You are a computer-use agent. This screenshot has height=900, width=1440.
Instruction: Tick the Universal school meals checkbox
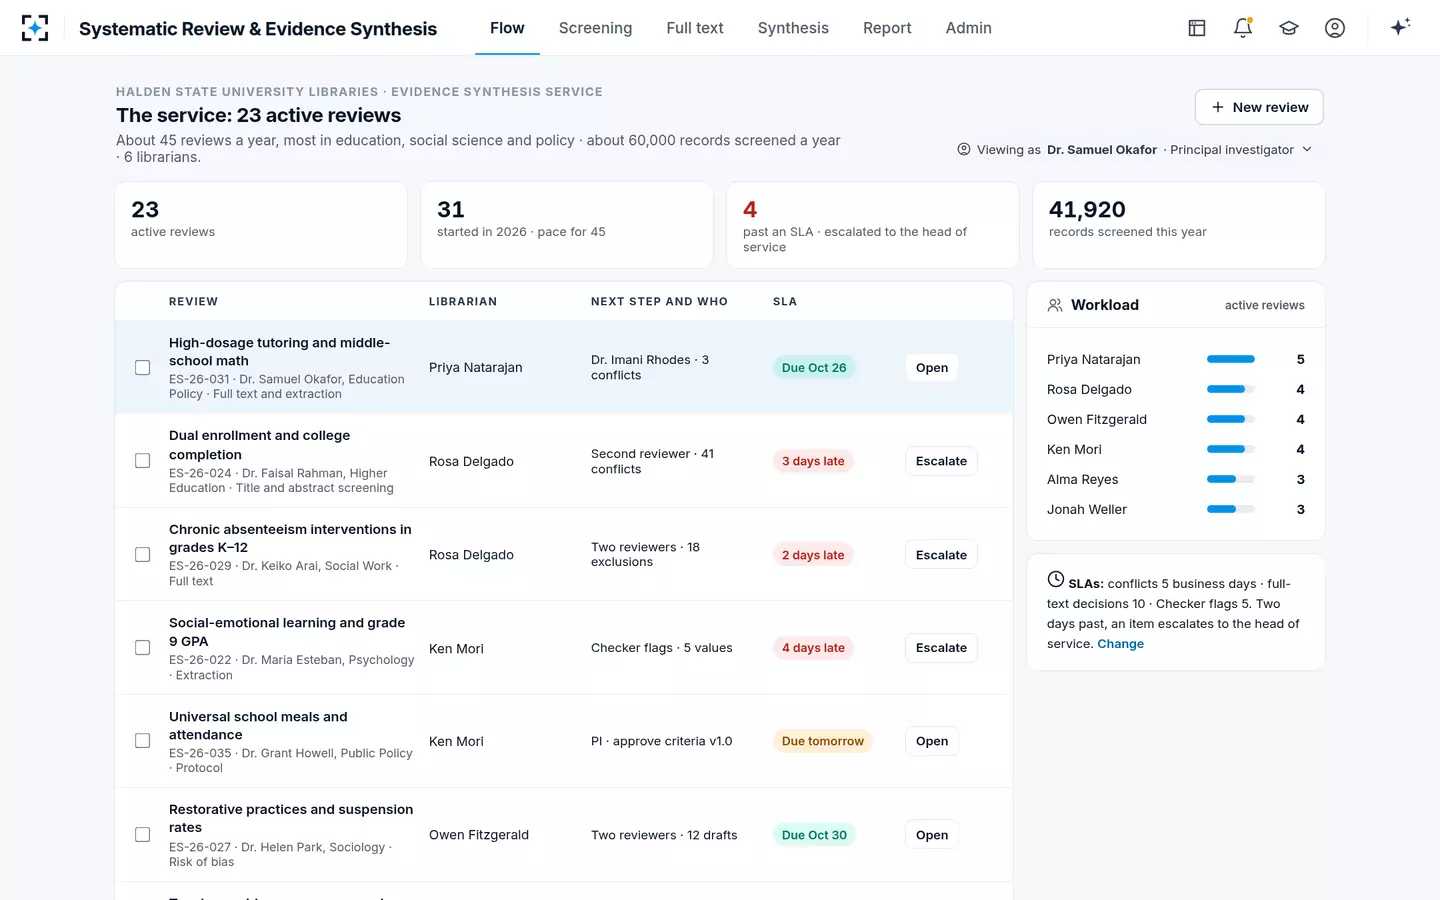coord(143,741)
